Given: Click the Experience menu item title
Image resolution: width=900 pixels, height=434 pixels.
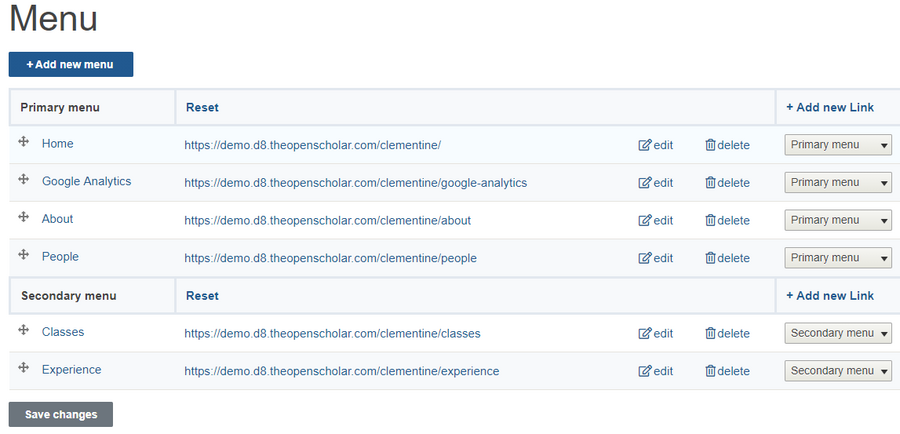Looking at the screenshot, I should [71, 369].
